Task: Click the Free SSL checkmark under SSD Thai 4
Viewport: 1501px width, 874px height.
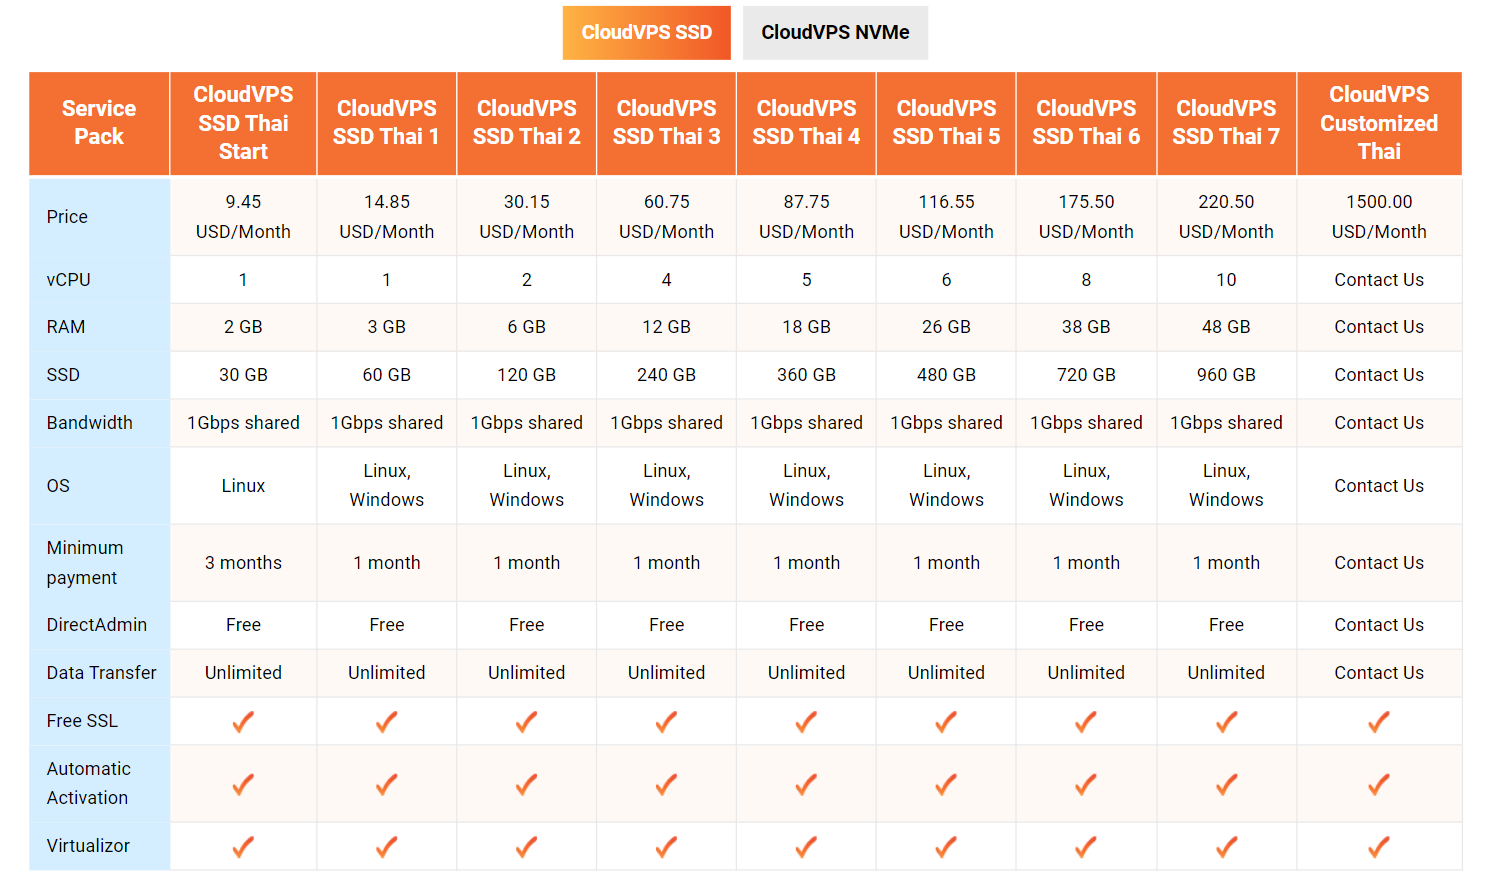Action: [806, 721]
